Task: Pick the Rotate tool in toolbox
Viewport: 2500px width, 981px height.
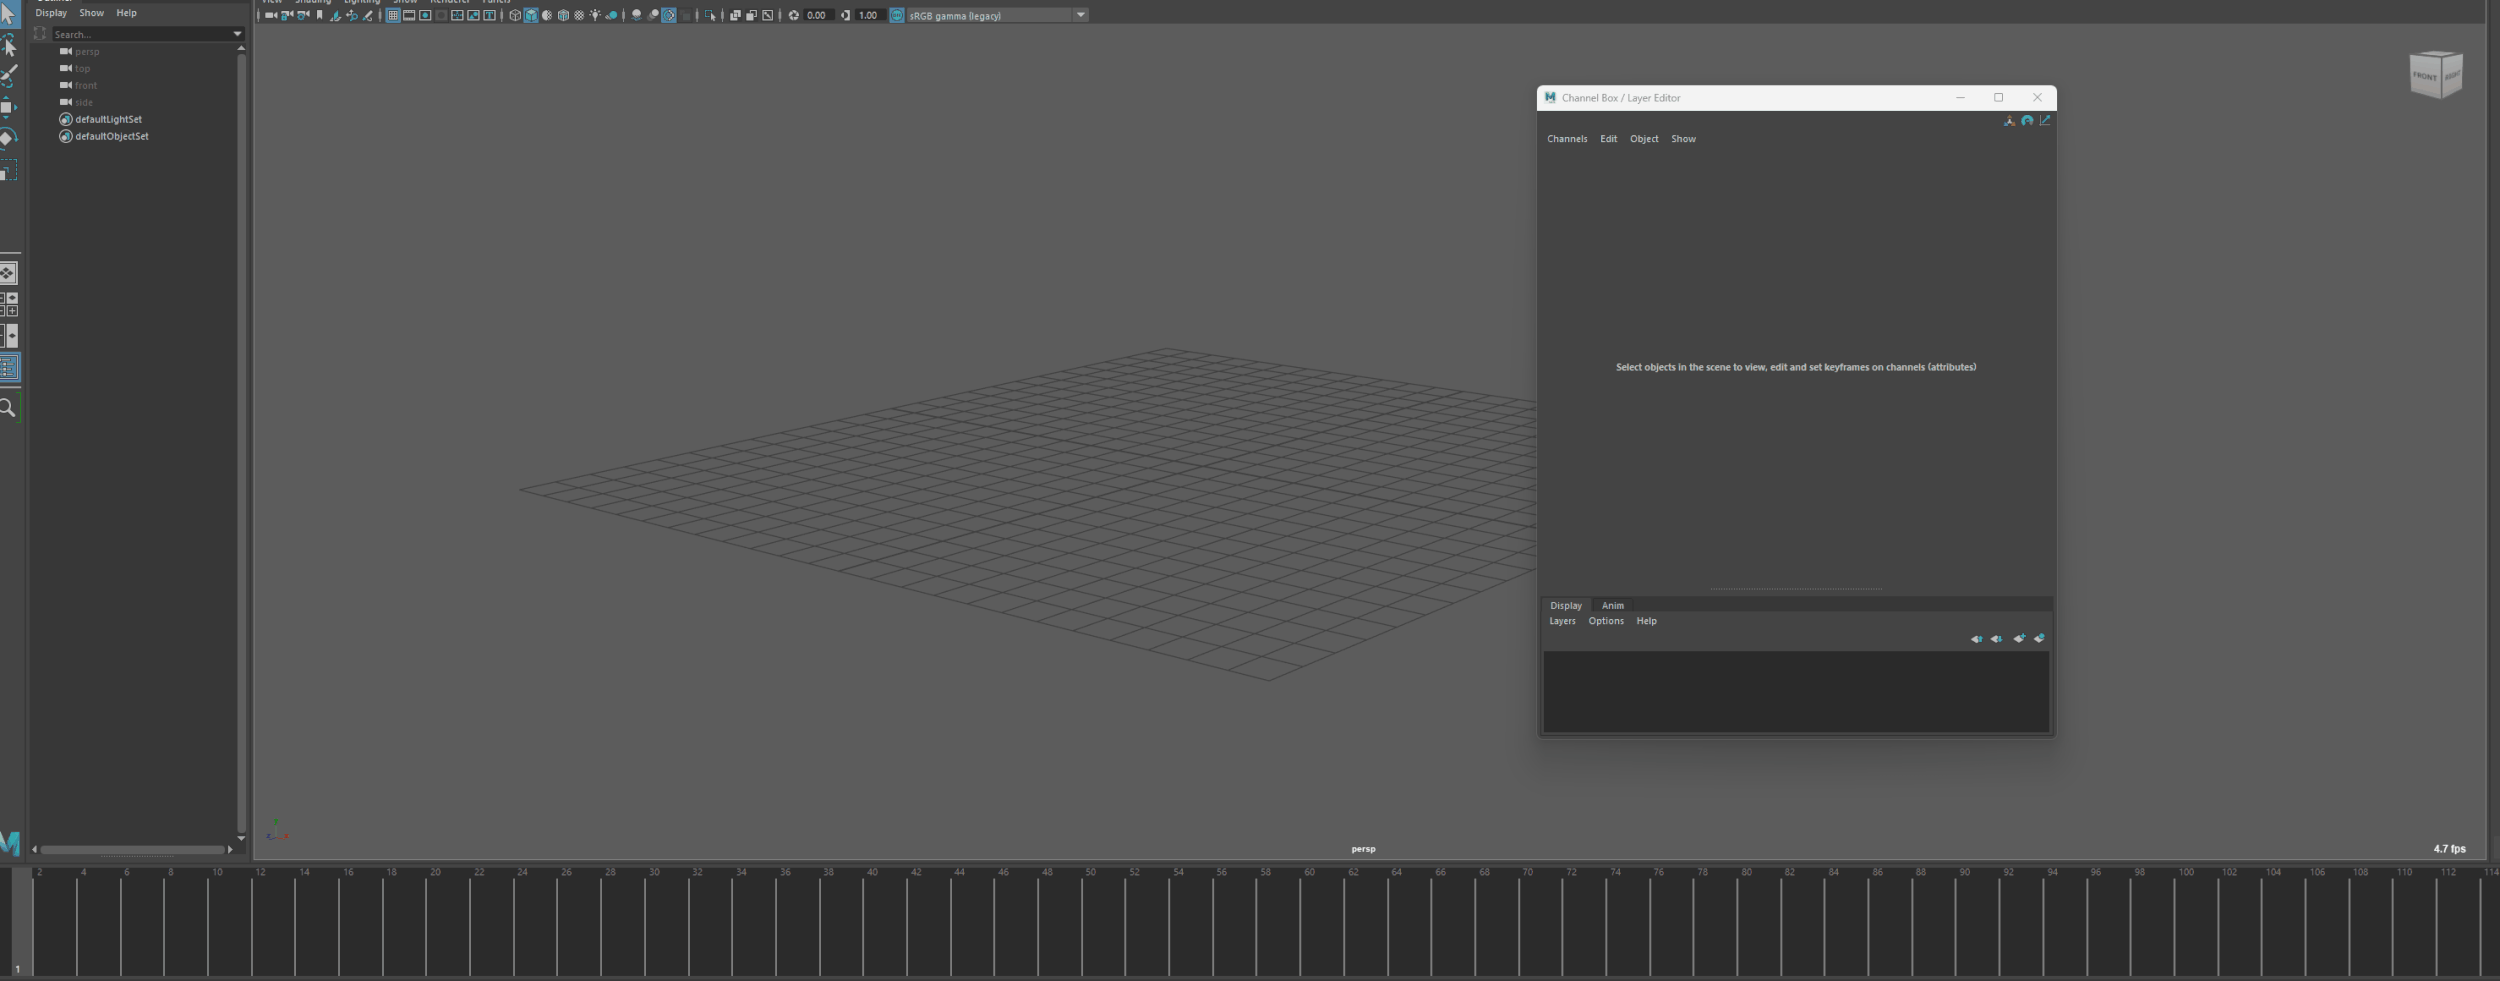Action: (8, 138)
